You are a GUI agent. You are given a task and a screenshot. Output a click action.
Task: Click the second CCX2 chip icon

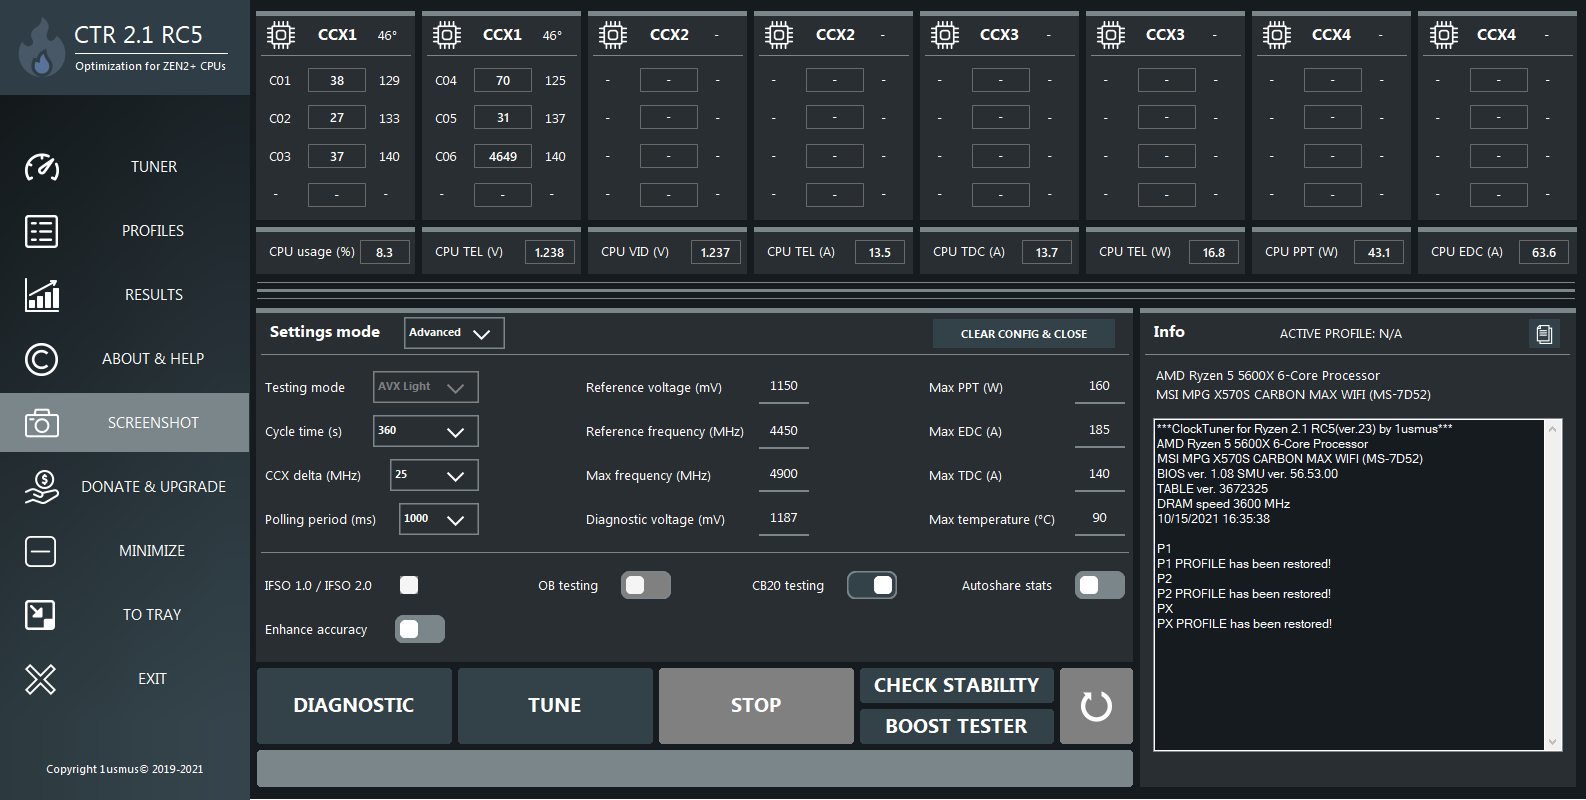[x=779, y=35]
